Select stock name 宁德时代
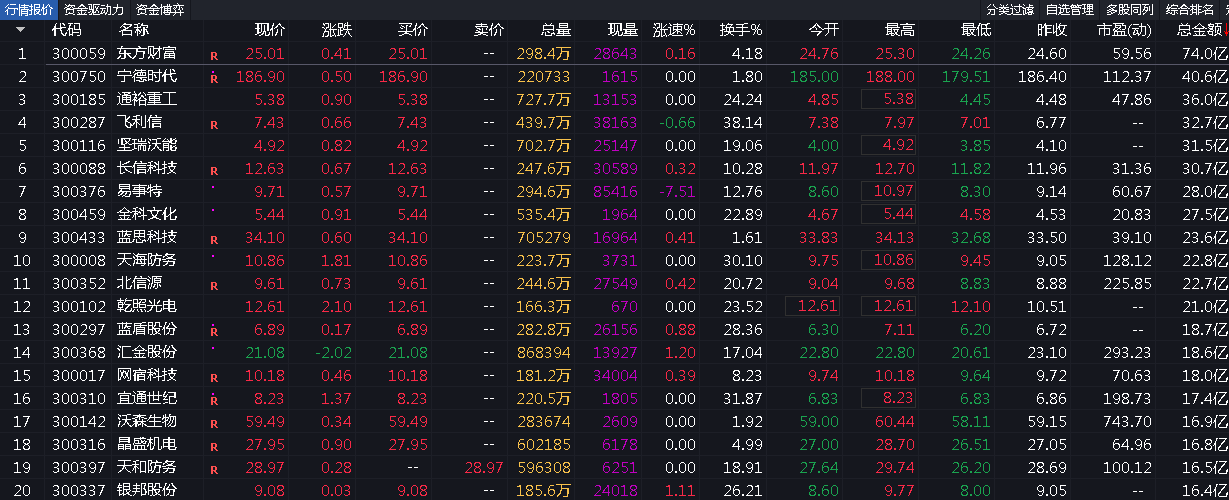This screenshot has height=500, width=1229. 147,76
